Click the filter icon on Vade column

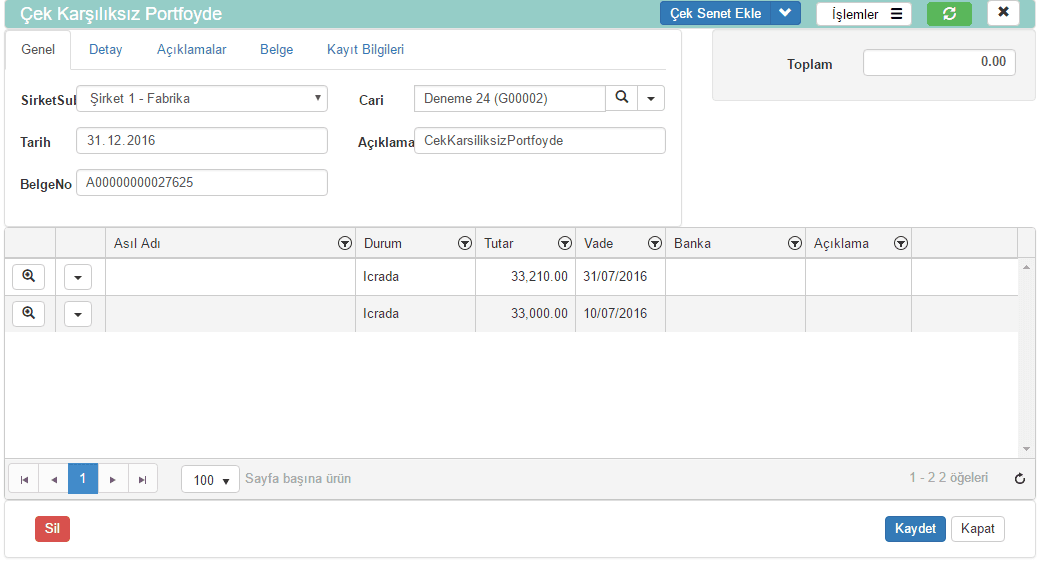655,243
